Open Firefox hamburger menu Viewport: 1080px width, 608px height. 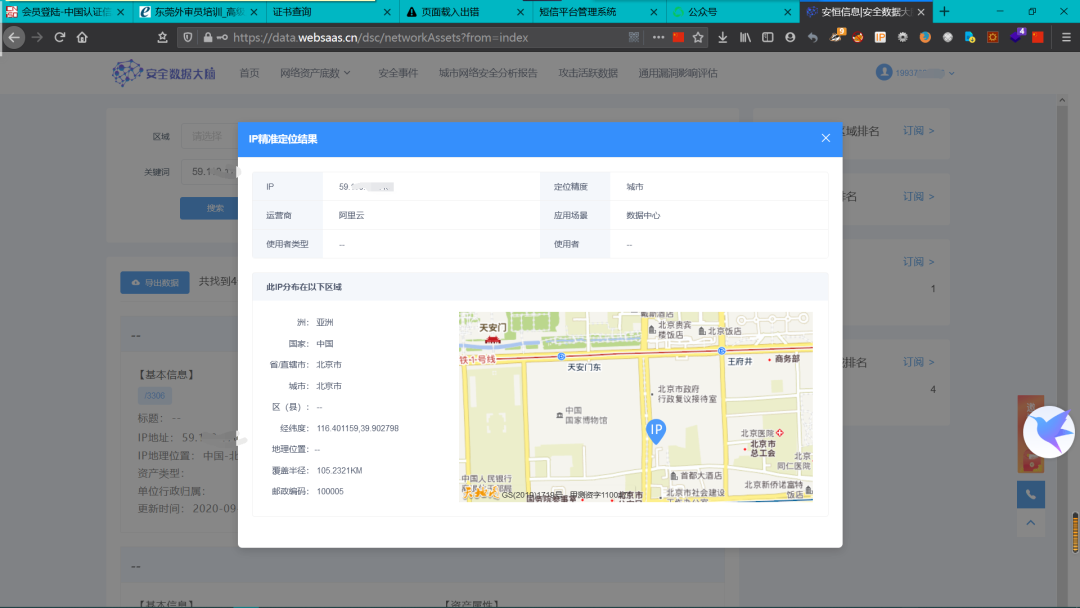pos(1066,37)
